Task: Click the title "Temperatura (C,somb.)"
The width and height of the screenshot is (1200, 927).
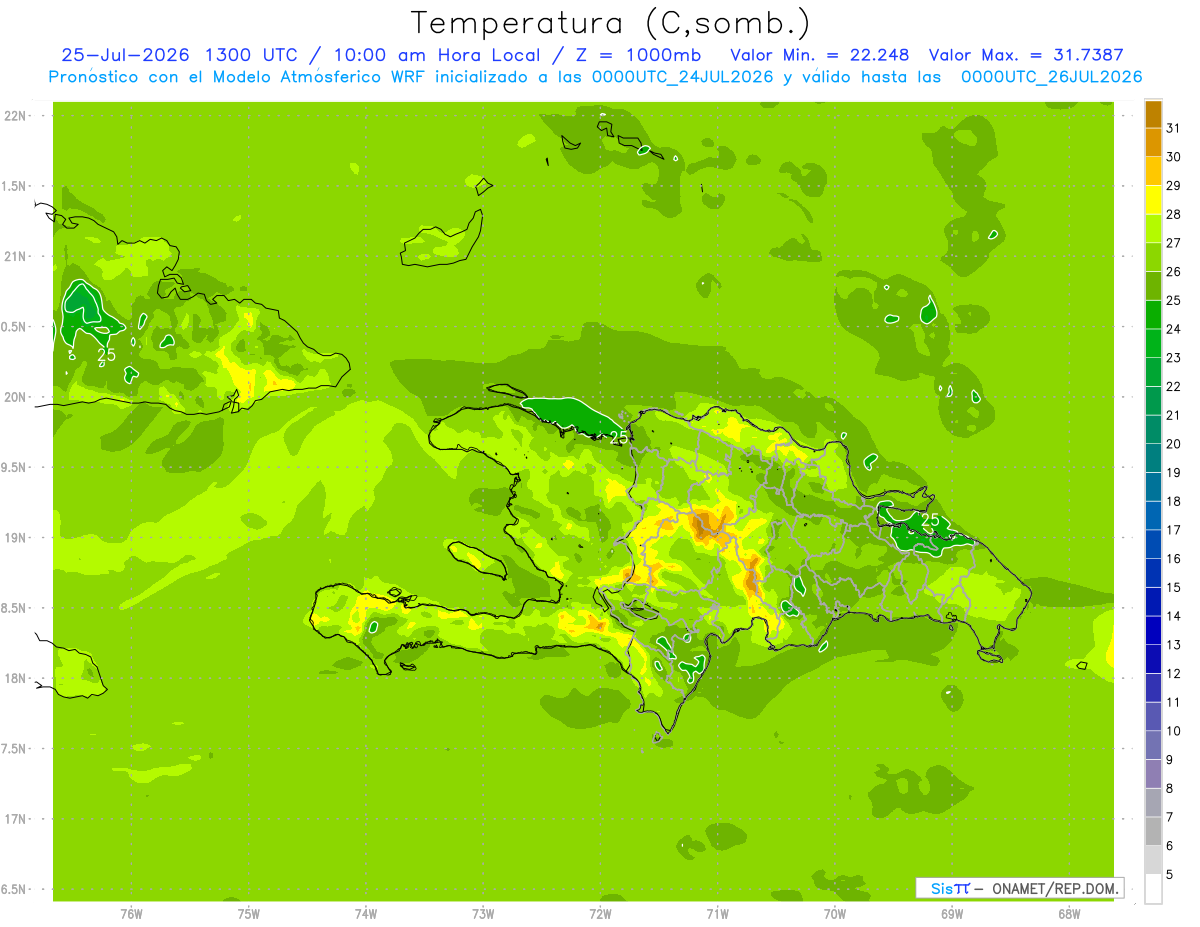Action: click(x=610, y=23)
